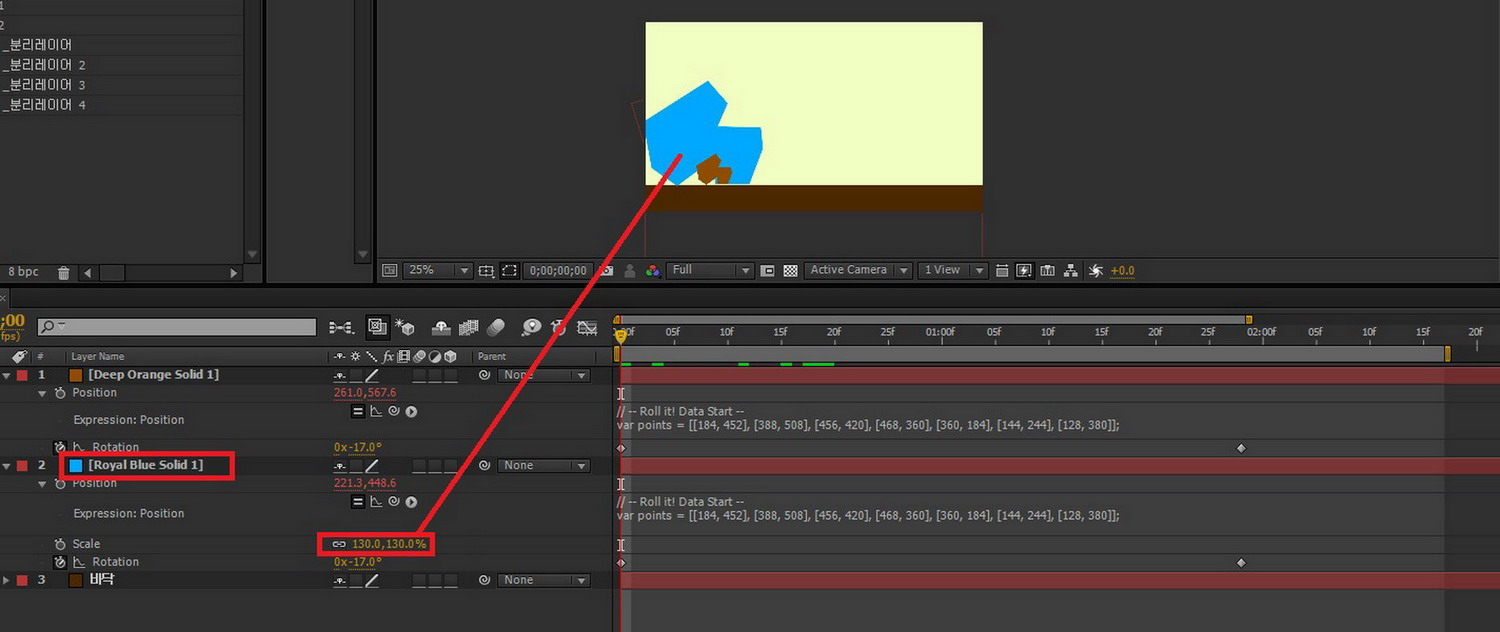The width and height of the screenshot is (1500, 632).
Task: Toggle Enable Expression on Deep Orange Position
Action: pyautogui.click(x=358, y=411)
